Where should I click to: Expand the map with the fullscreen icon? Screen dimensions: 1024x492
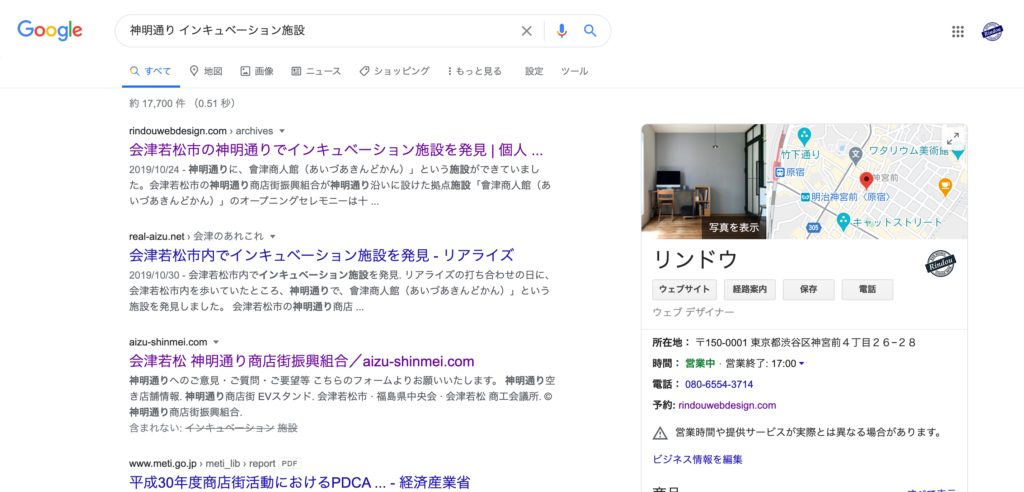point(952,139)
